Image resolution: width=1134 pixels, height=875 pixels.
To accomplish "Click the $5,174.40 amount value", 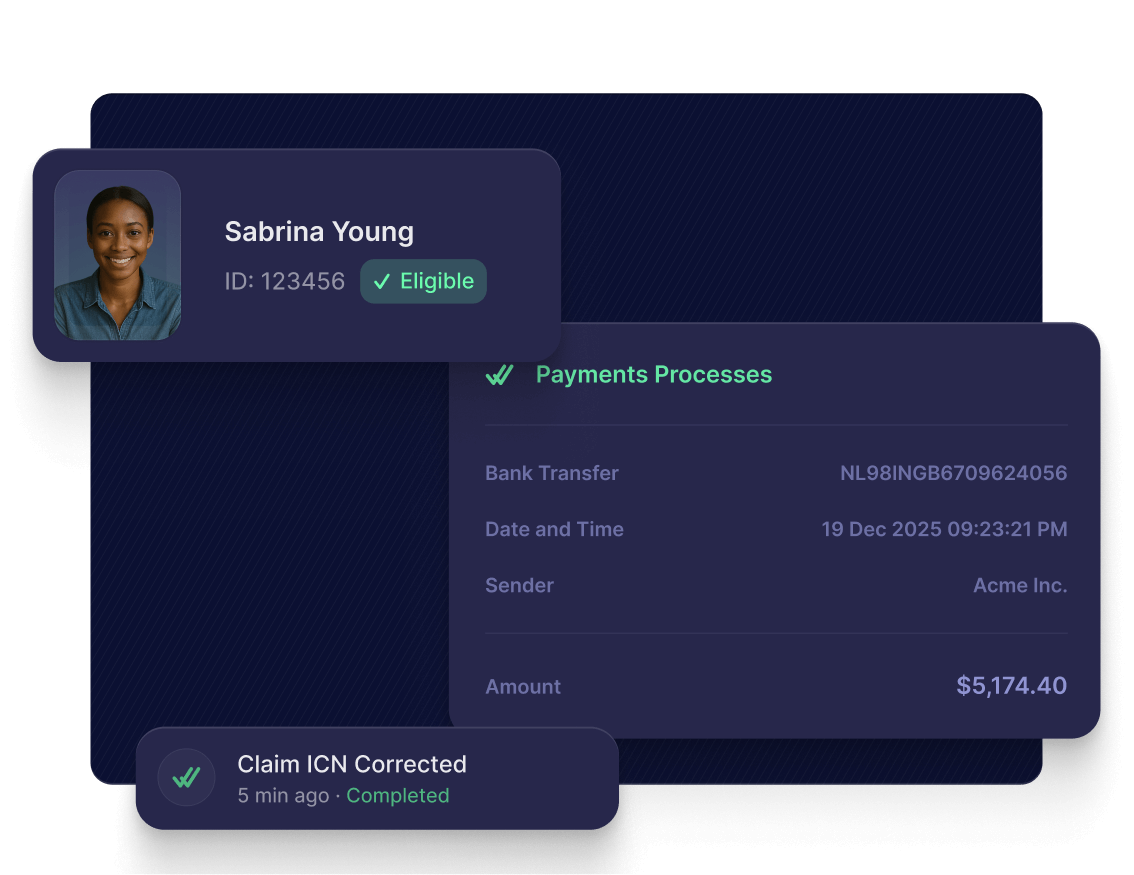I will (1011, 686).
